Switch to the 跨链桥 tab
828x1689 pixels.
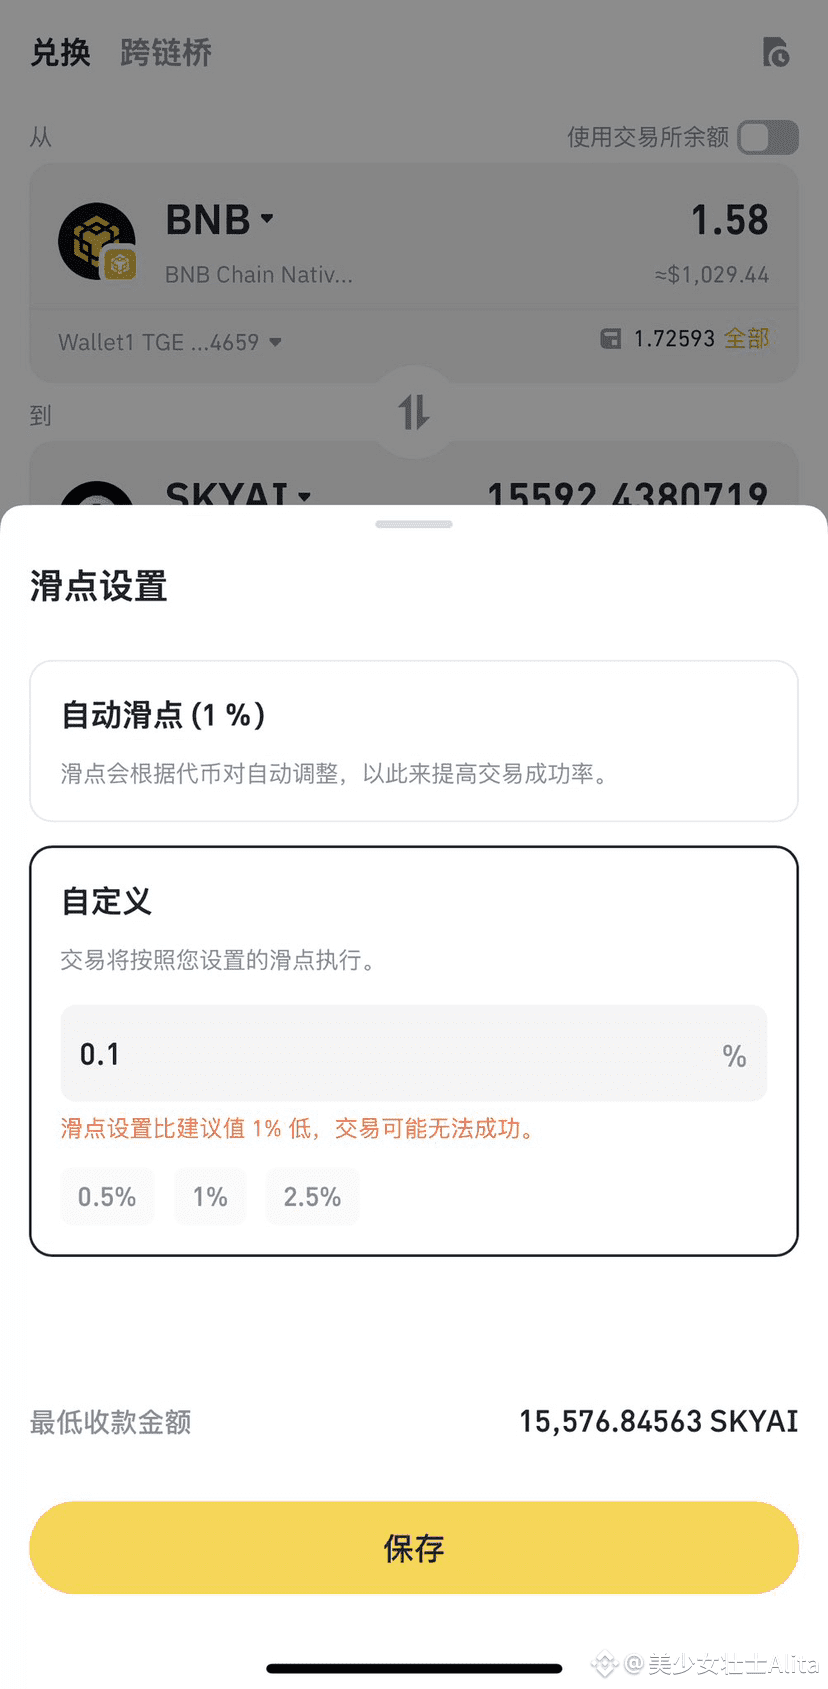[x=166, y=52]
